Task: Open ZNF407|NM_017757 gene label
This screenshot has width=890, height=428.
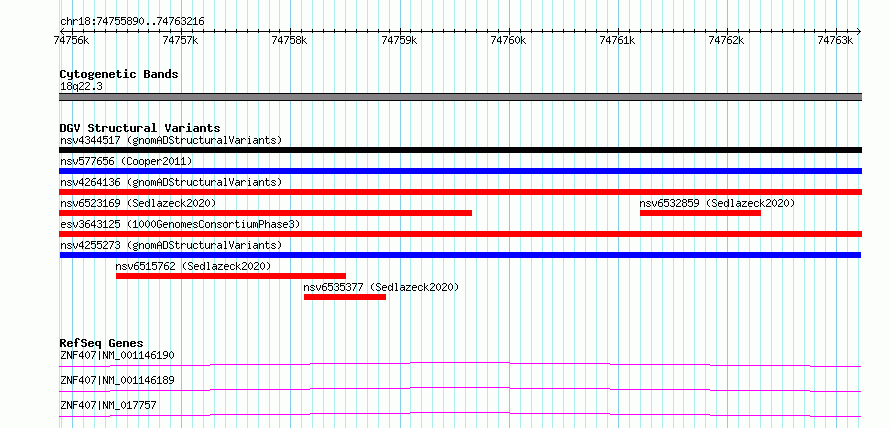Action: (108, 405)
